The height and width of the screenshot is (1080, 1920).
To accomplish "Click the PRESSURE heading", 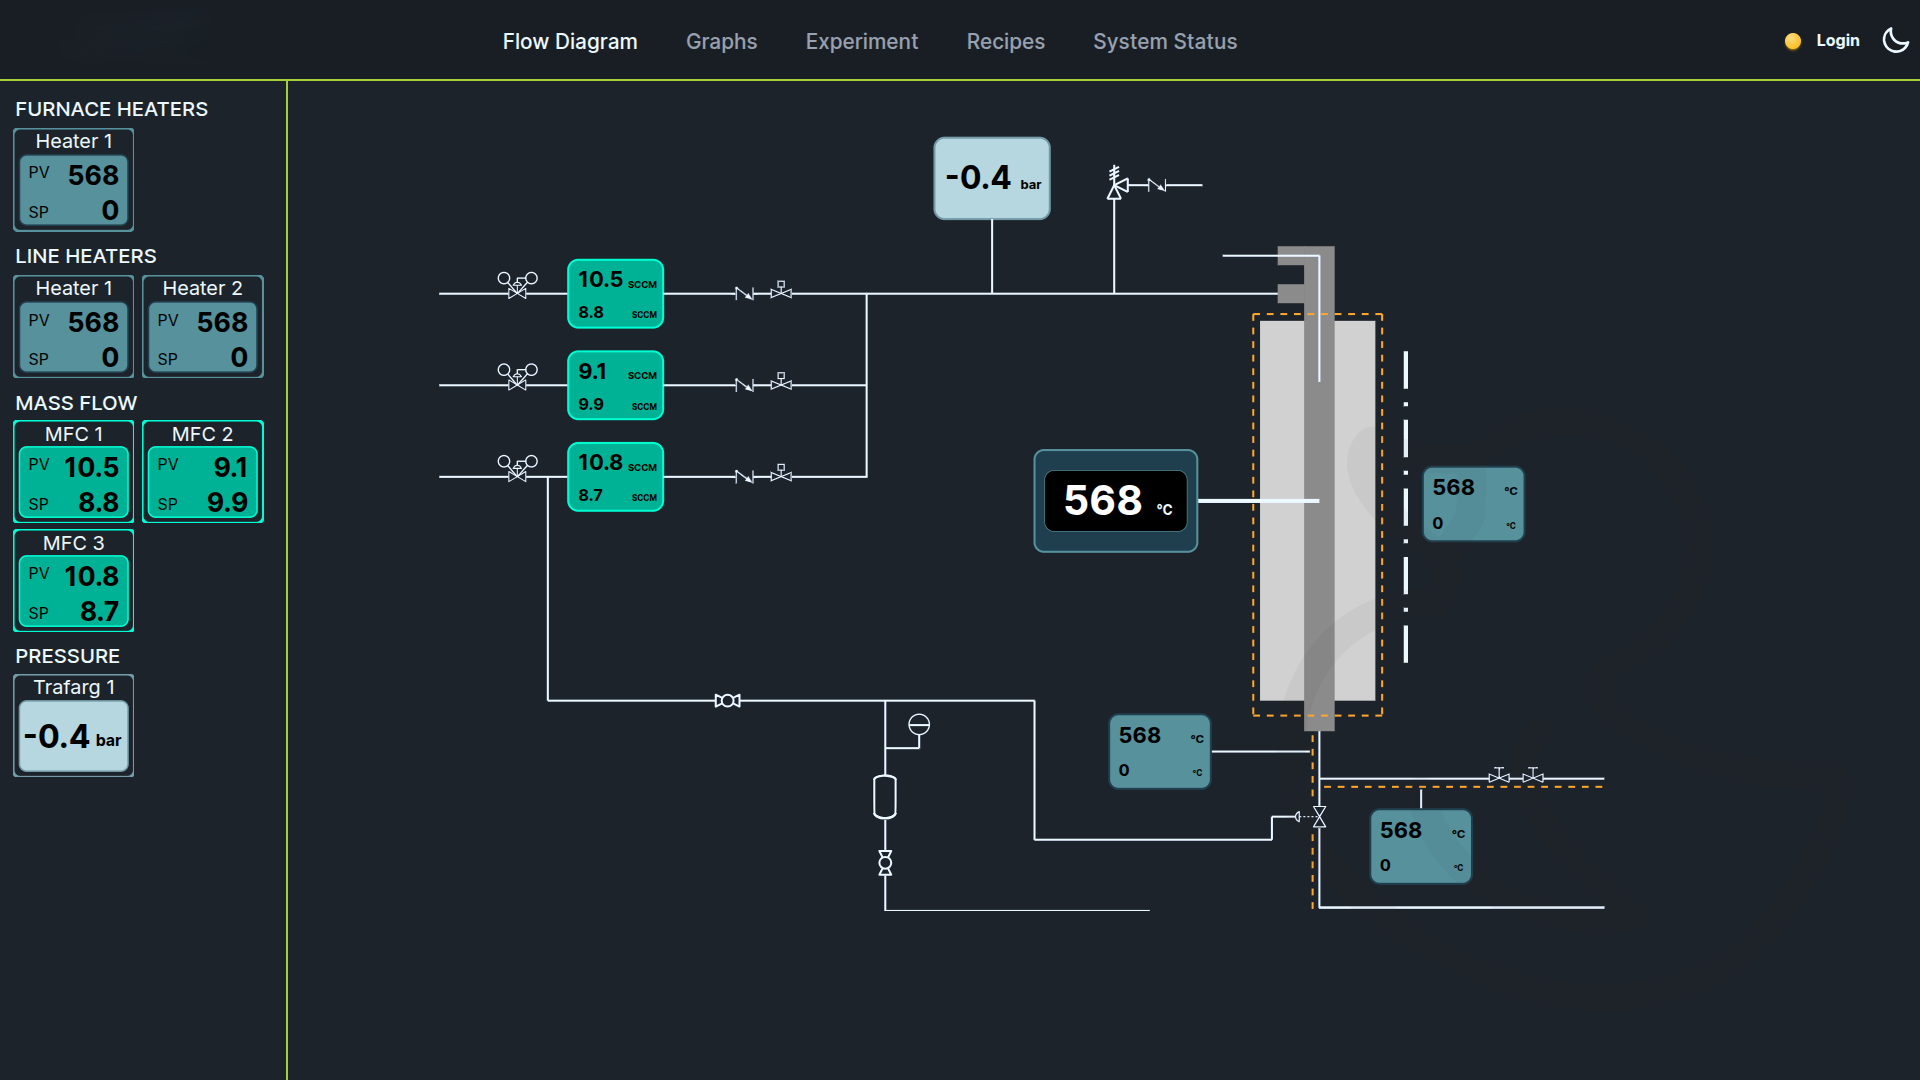I will tap(67, 656).
